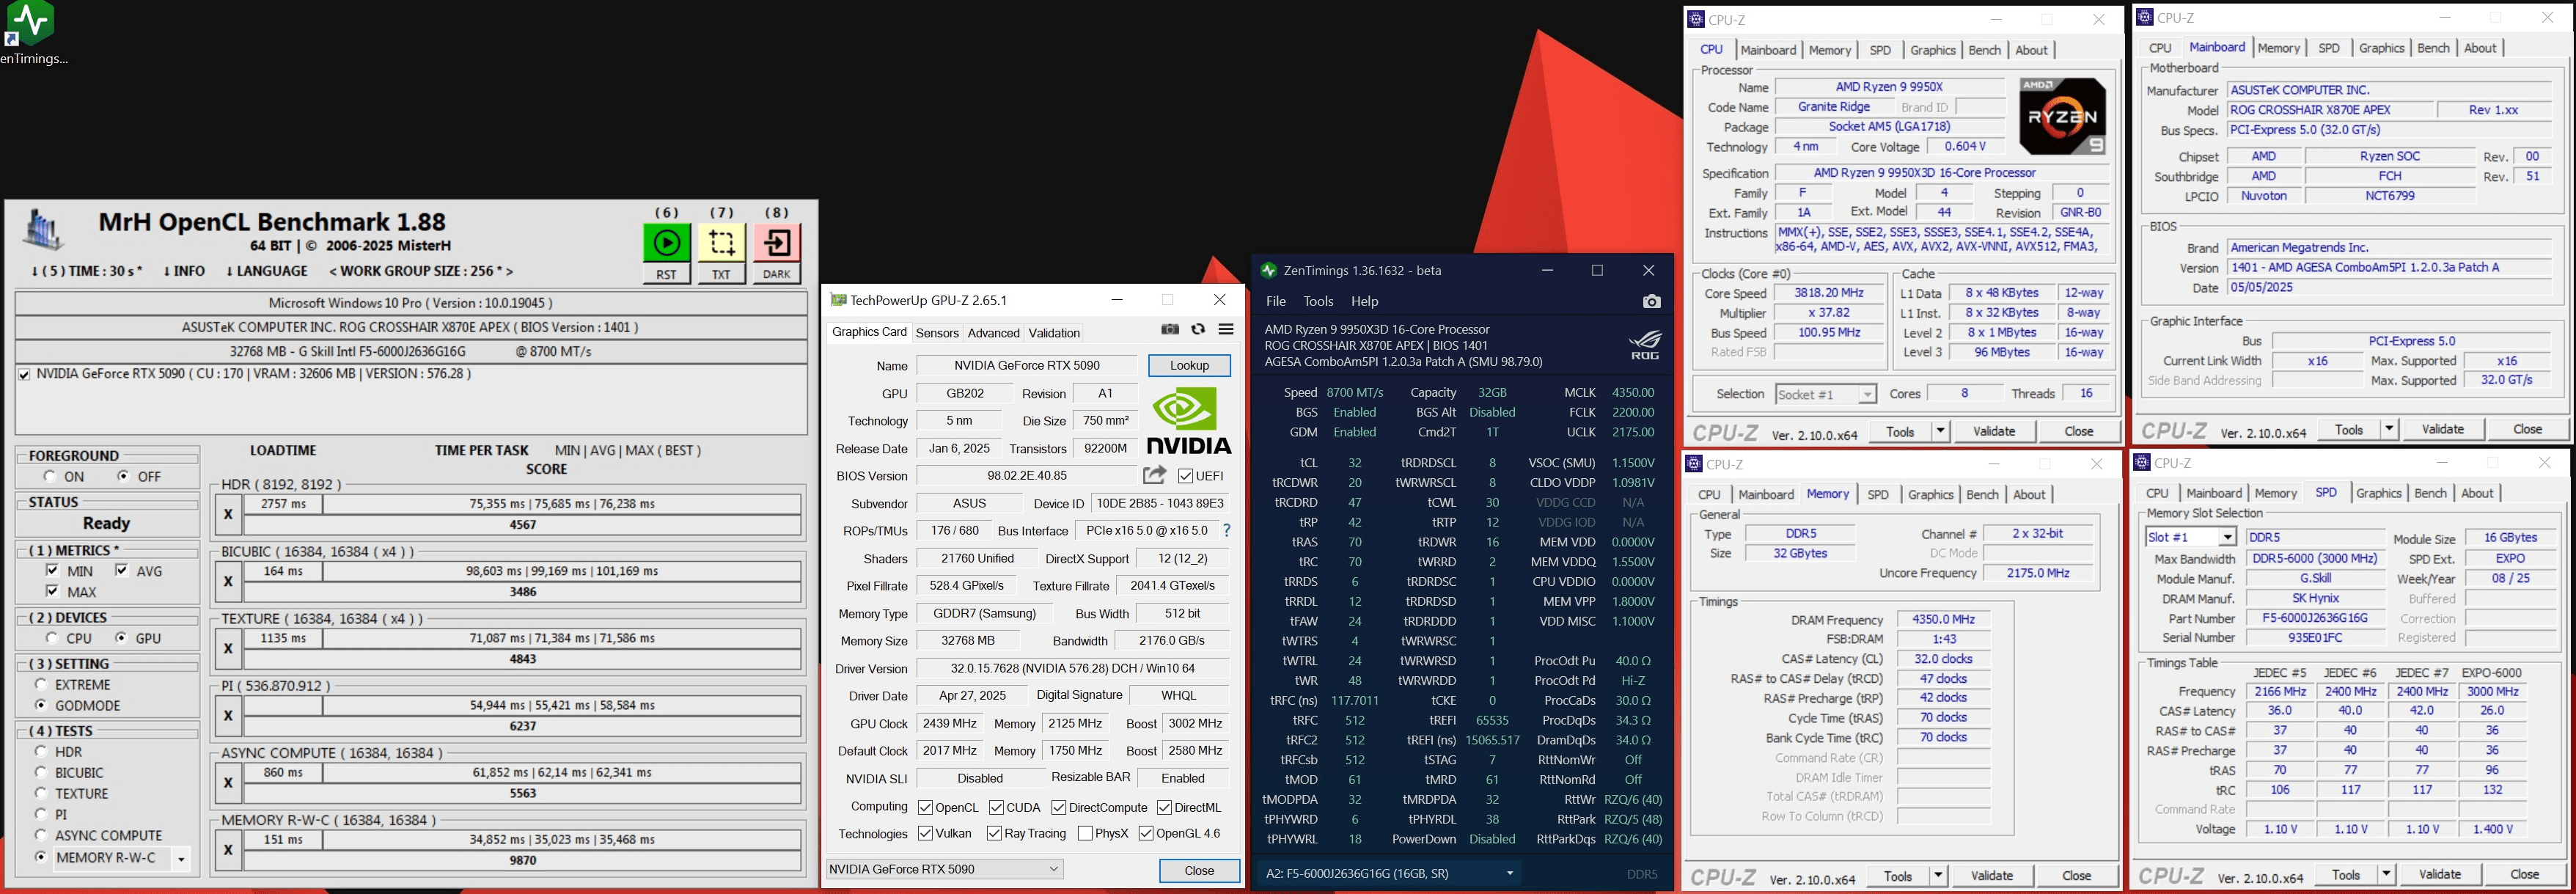Click the GPU-Z Lookup button
The image size is (2576, 894).
1189,365
